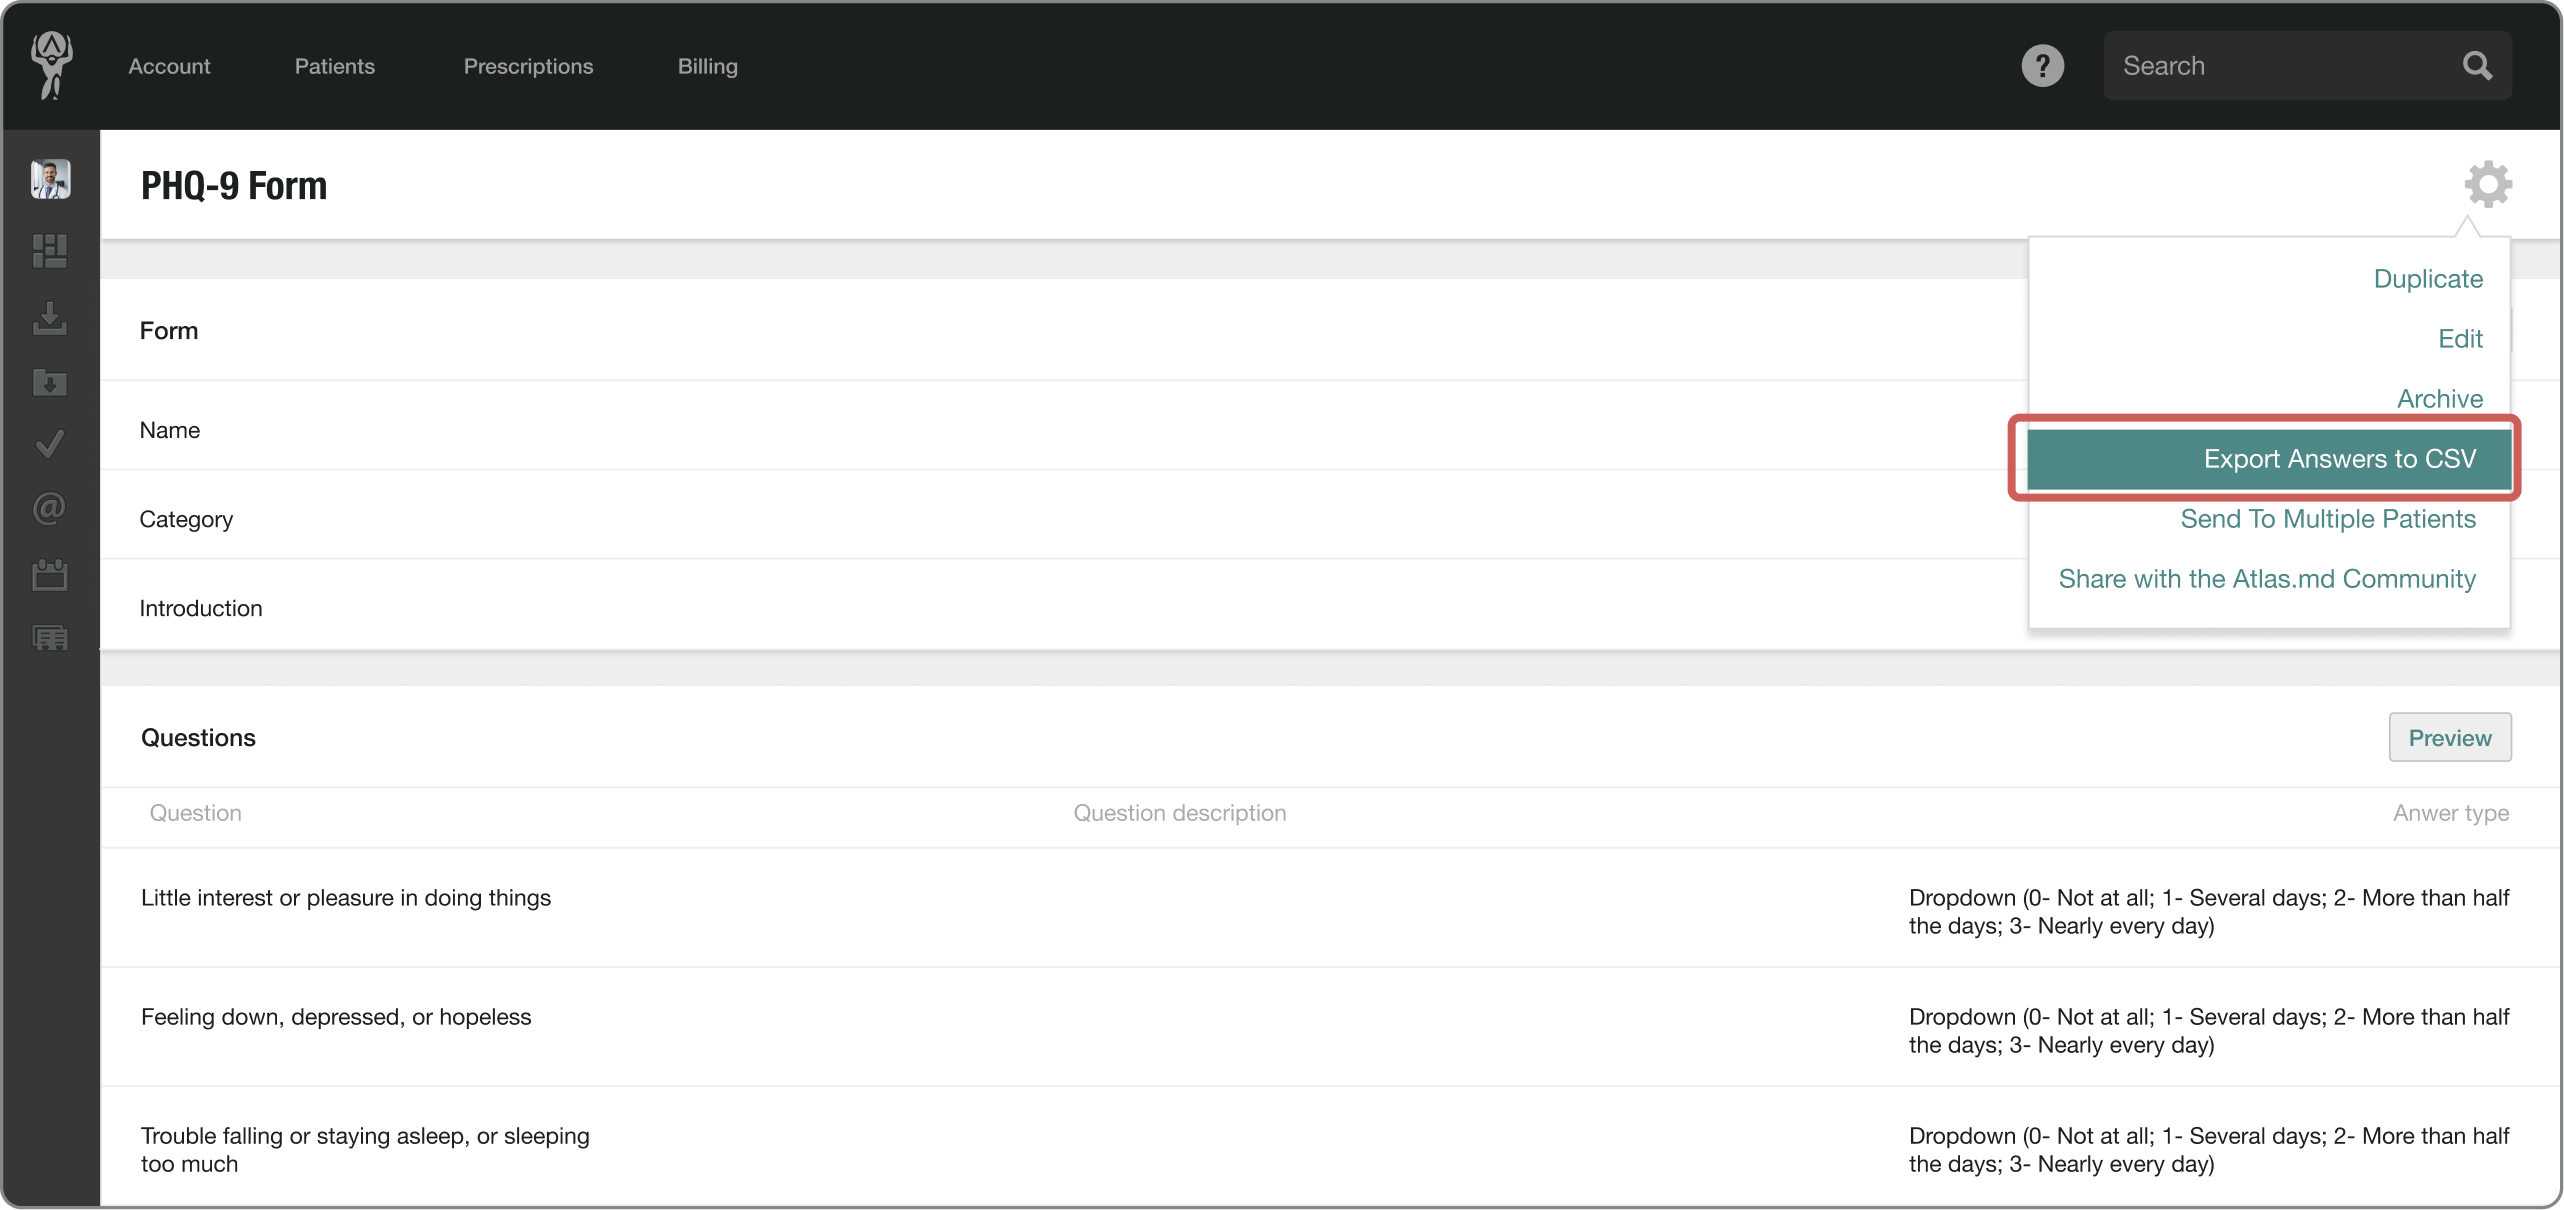
Task: Click the Questions section heading
Action: click(198, 738)
